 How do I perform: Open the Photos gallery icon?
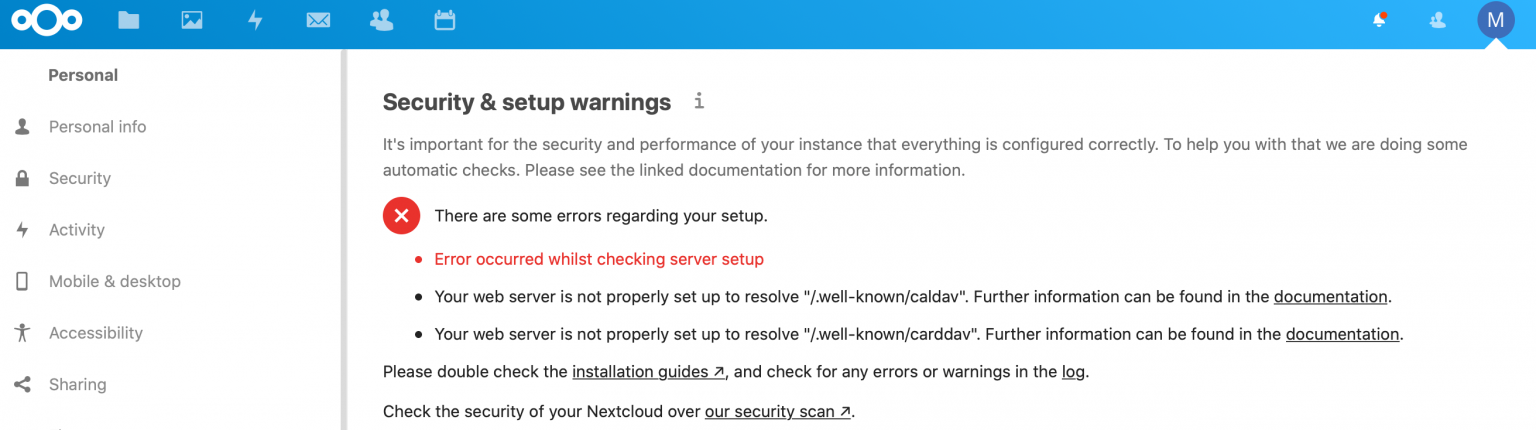pos(192,20)
